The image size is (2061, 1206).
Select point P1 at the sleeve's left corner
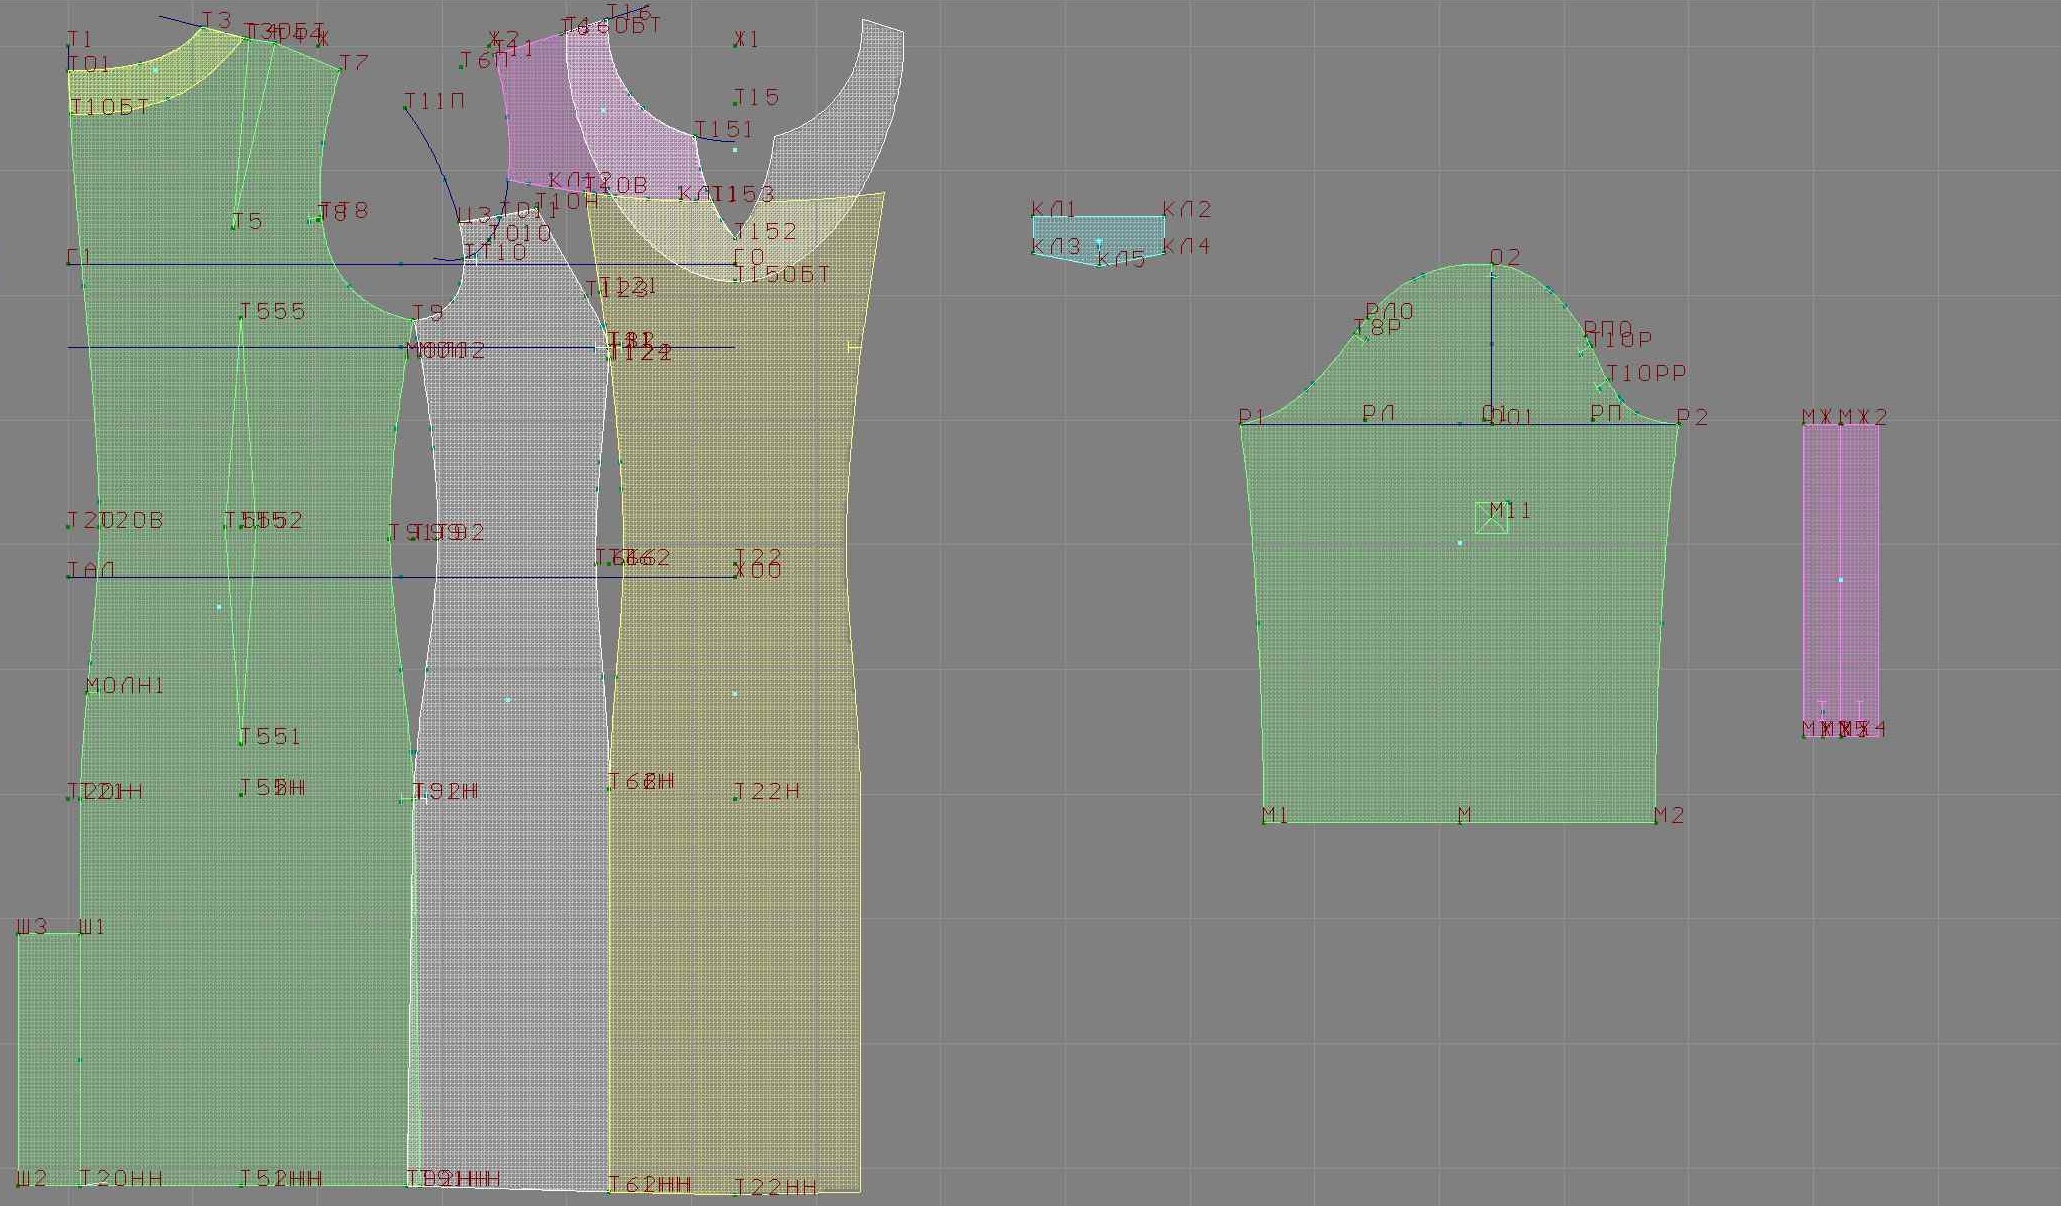click(1242, 425)
